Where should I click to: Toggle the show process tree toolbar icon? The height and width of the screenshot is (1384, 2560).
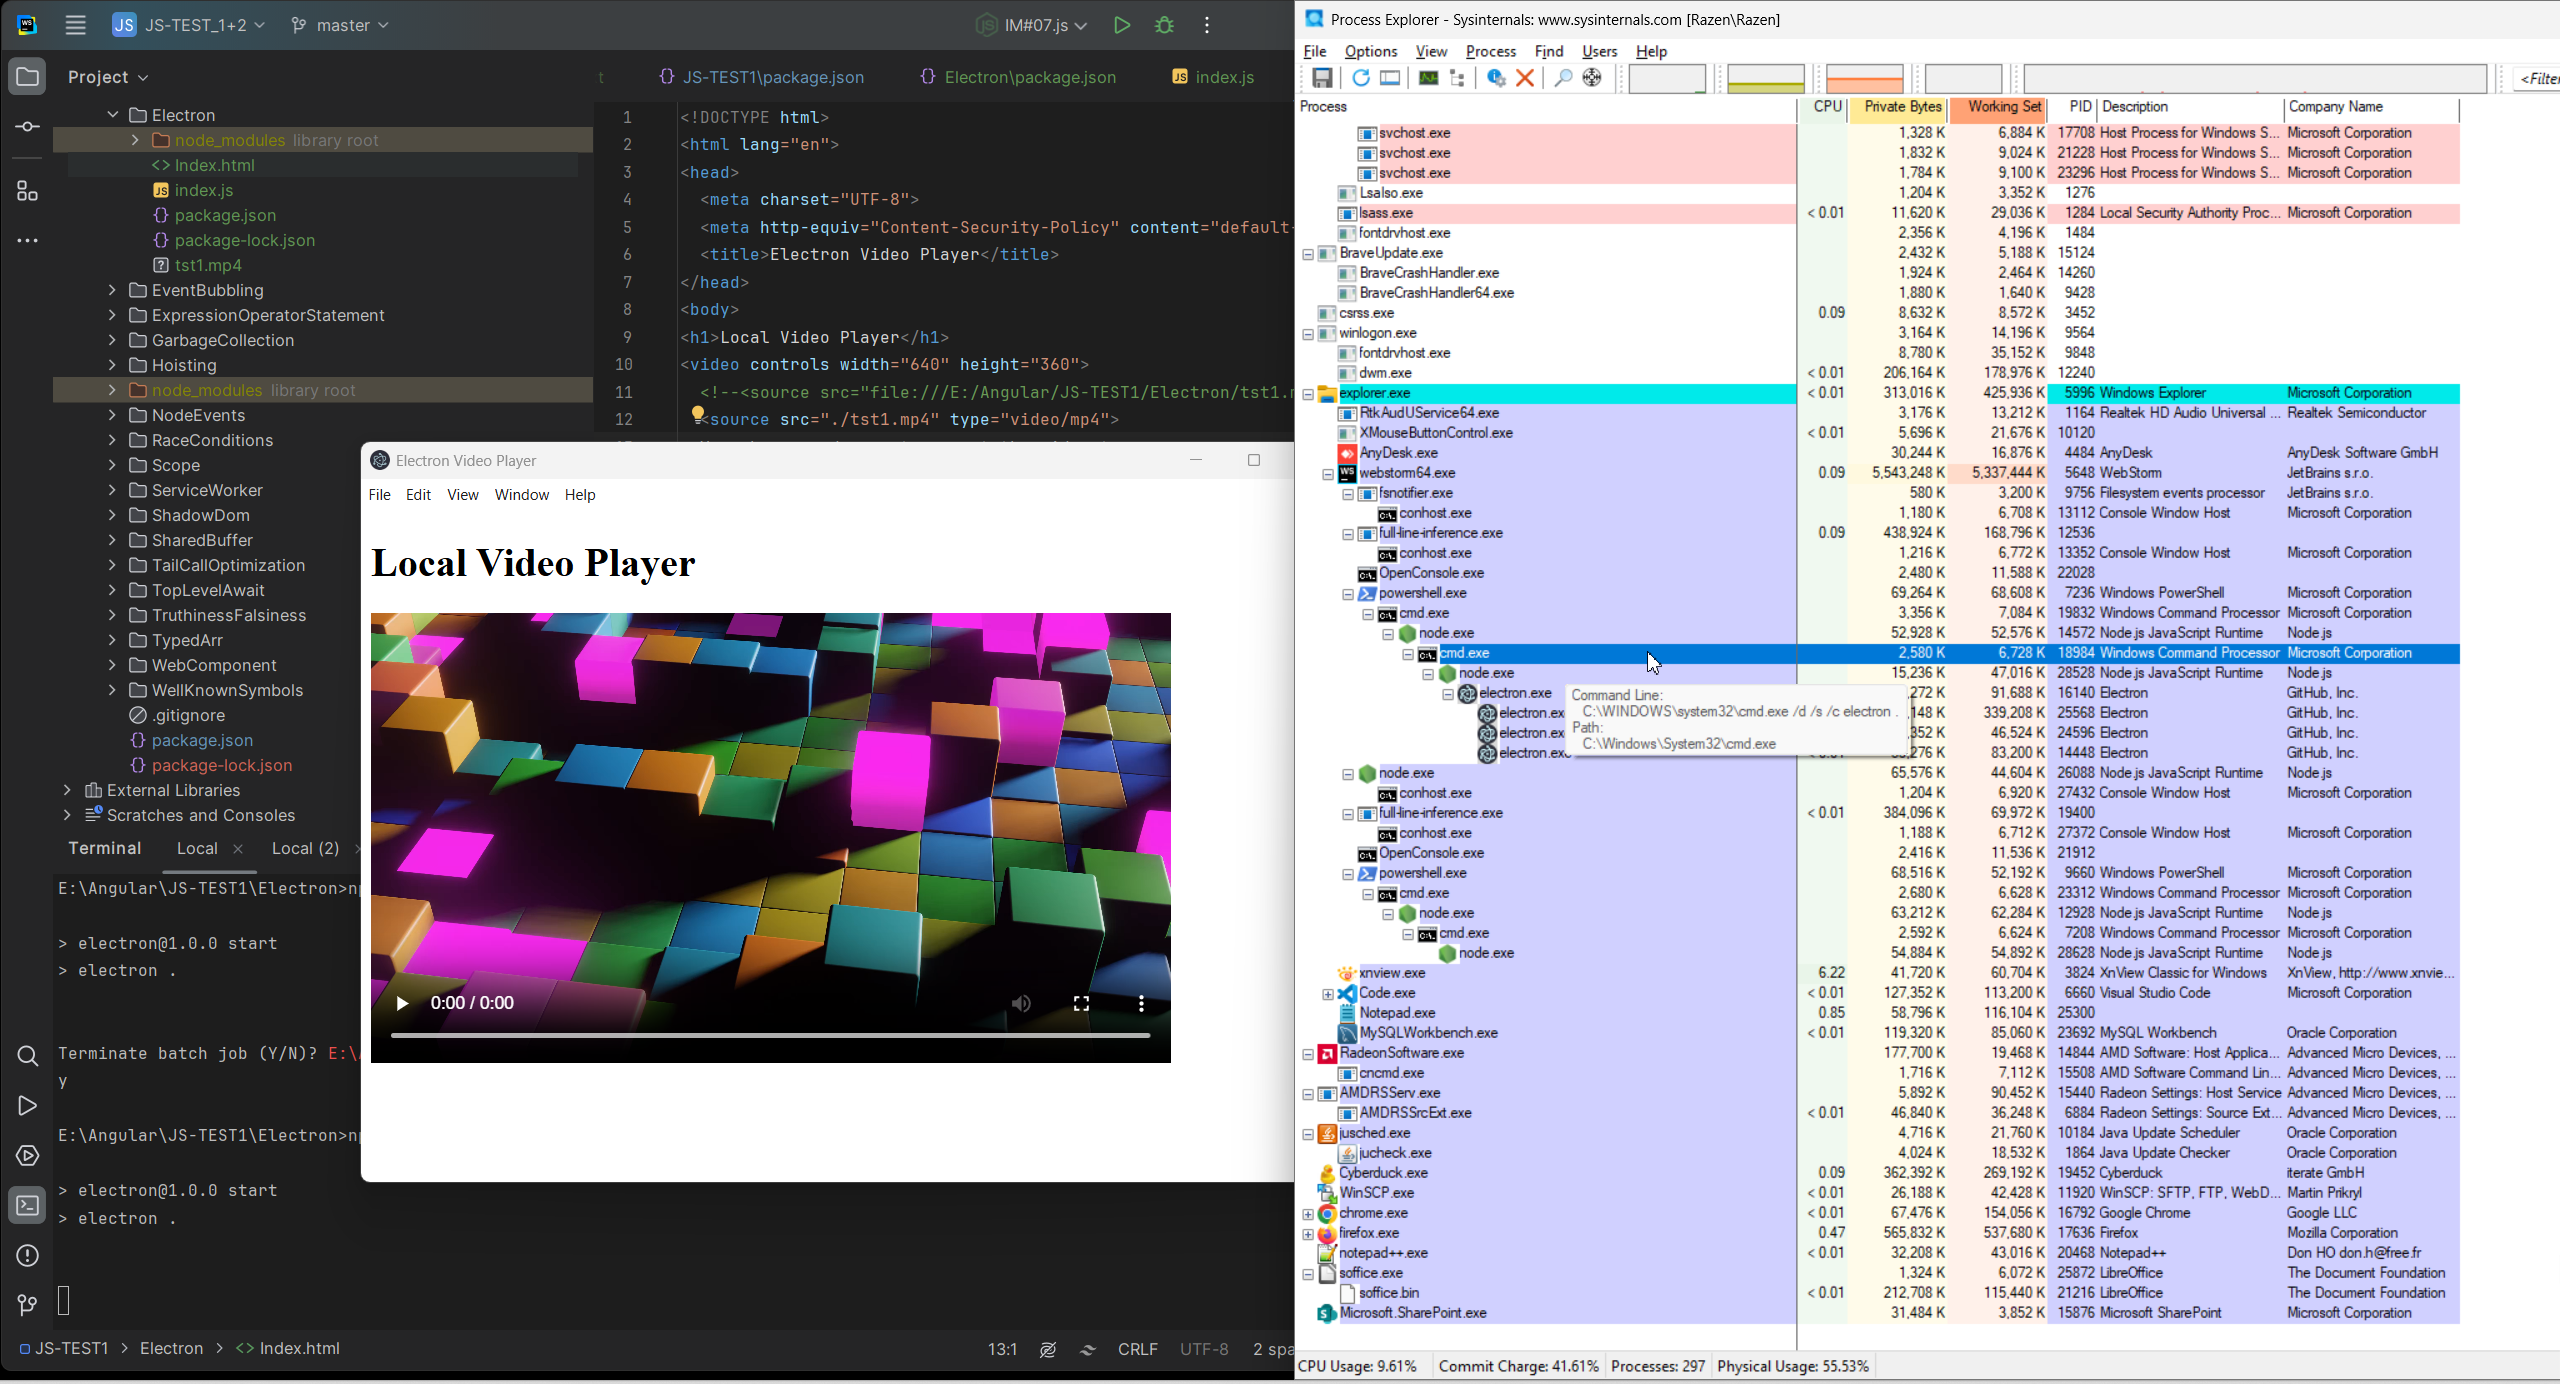(x=1457, y=78)
